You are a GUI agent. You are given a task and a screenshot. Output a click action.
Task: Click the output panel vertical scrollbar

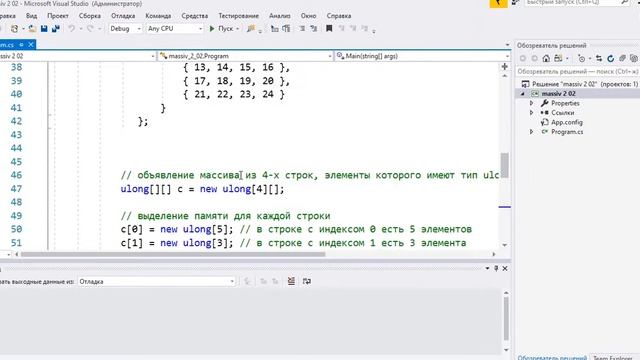[x=506, y=319]
